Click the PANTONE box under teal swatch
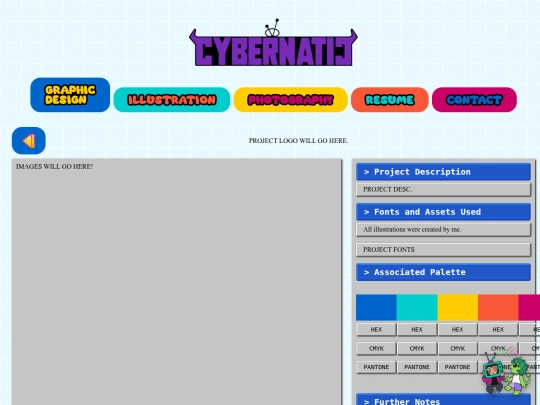The height and width of the screenshot is (405, 540). coord(417,367)
